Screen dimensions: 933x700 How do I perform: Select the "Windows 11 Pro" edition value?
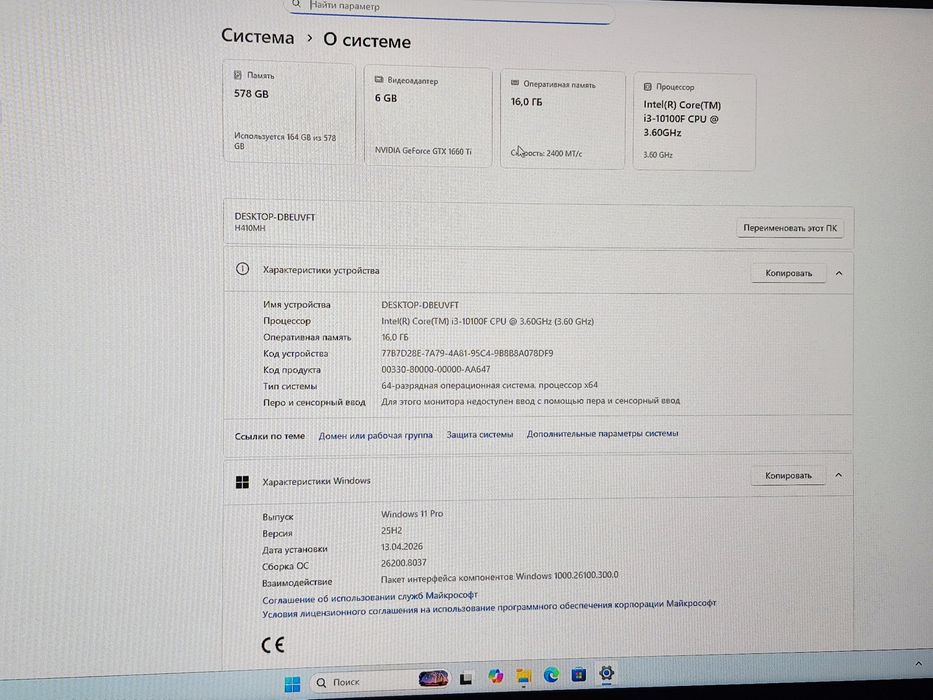click(x=412, y=514)
